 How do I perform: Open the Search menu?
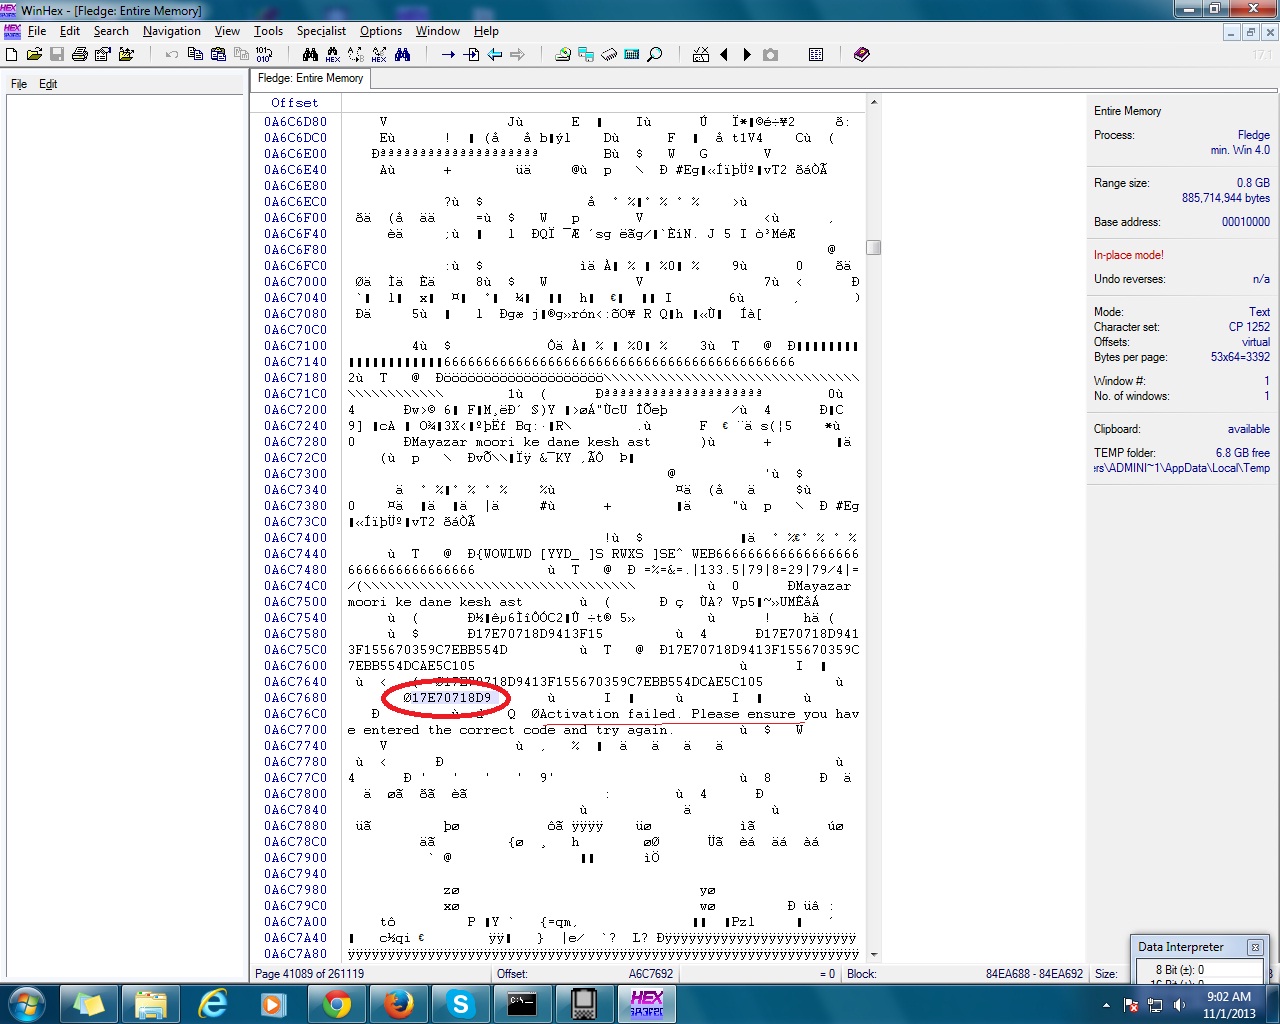[111, 31]
